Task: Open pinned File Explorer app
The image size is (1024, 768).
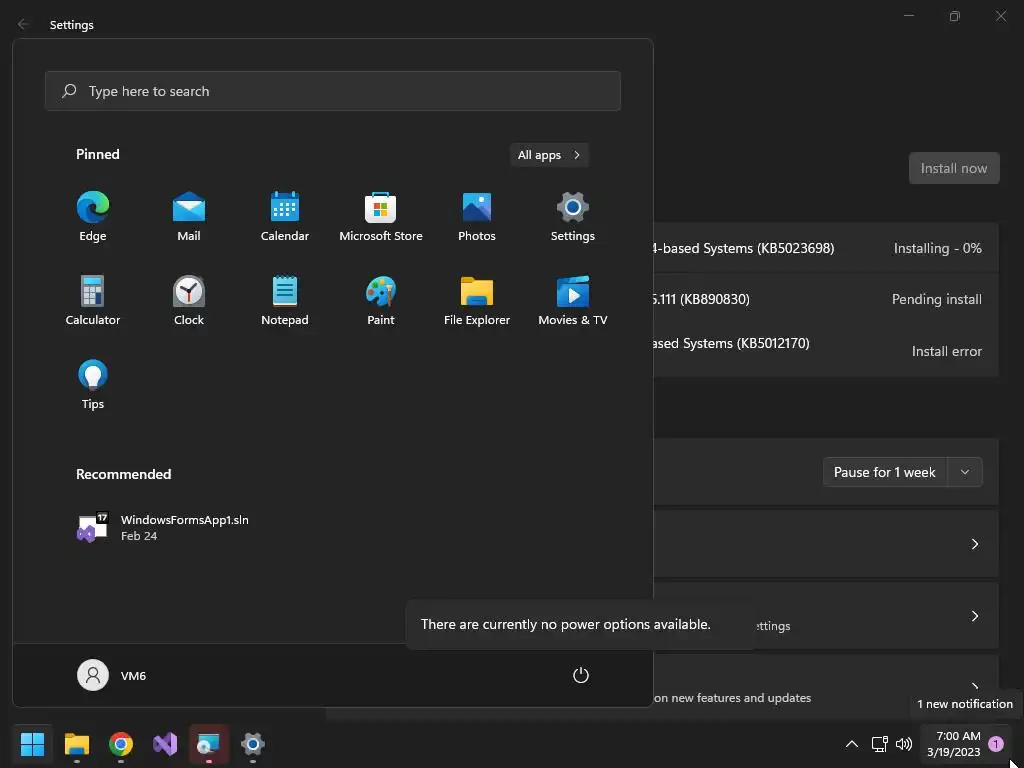Action: pyautogui.click(x=477, y=300)
